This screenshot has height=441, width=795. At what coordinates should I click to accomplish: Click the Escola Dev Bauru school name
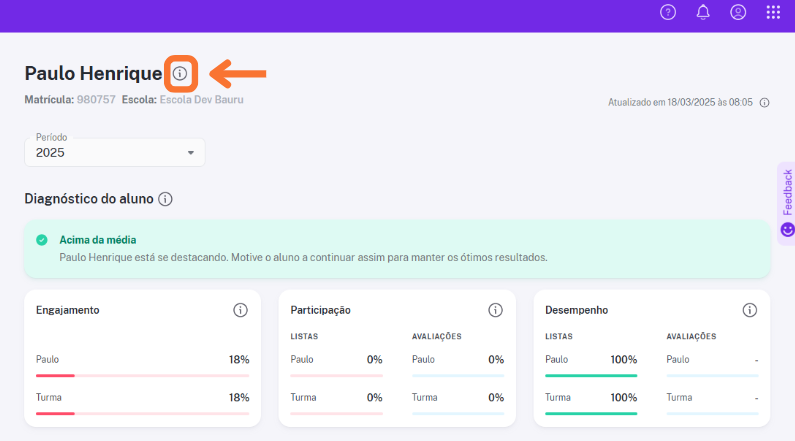pos(201,100)
